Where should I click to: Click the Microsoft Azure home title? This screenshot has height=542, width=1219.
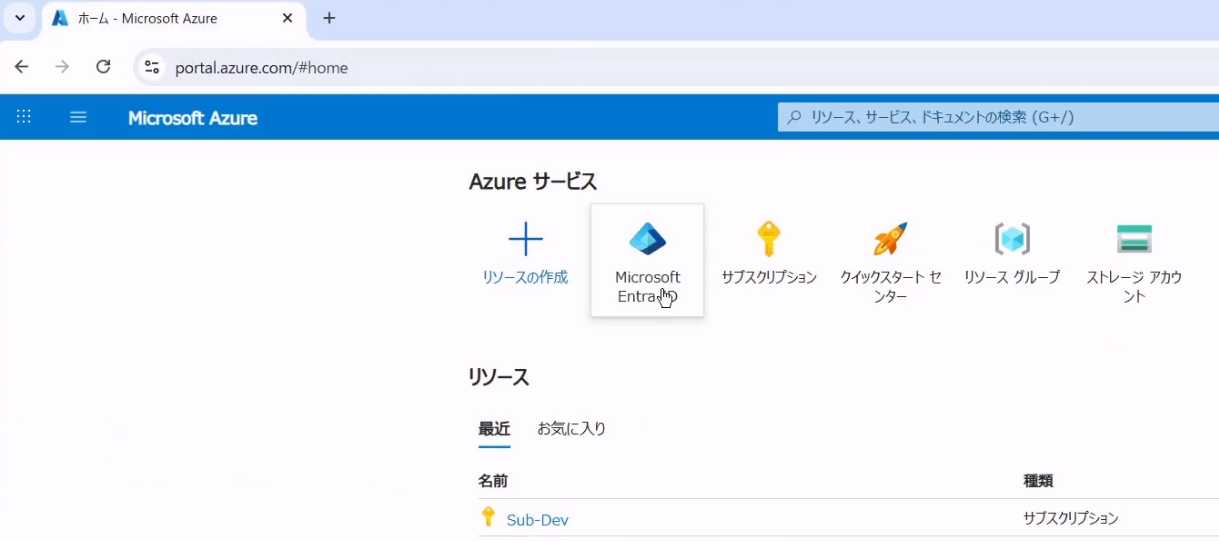[x=192, y=118]
